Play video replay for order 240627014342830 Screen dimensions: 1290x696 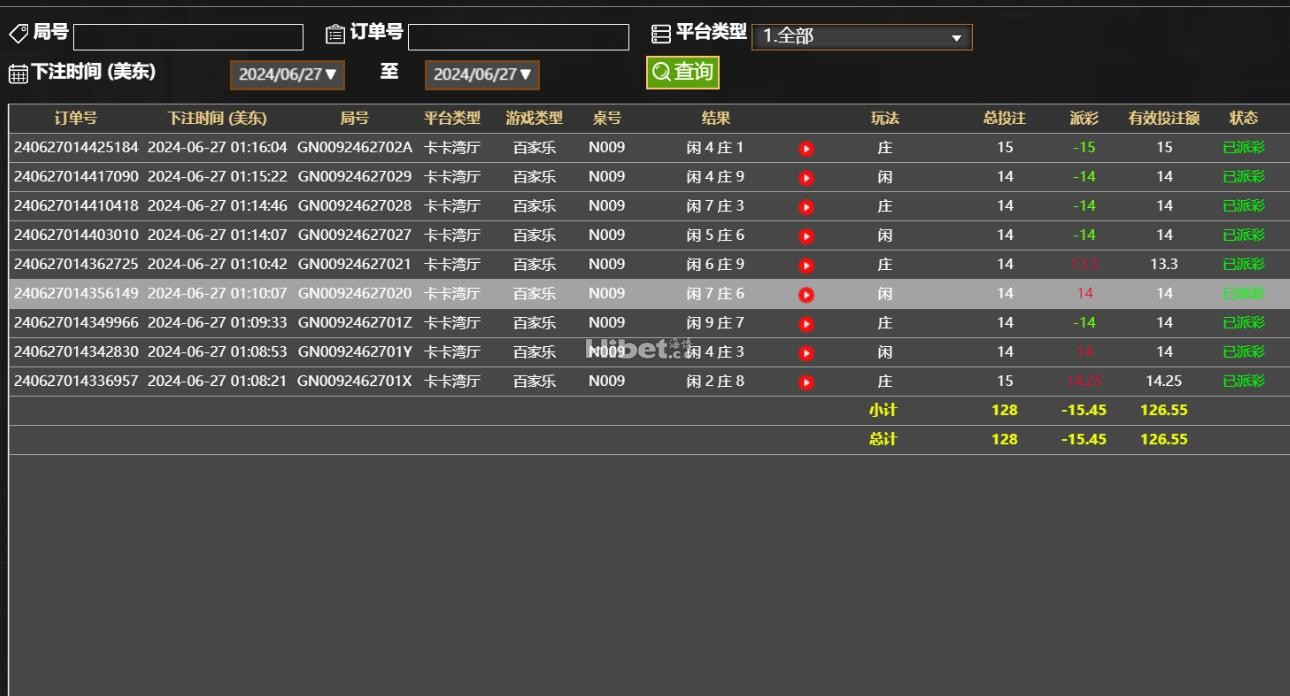[806, 353]
